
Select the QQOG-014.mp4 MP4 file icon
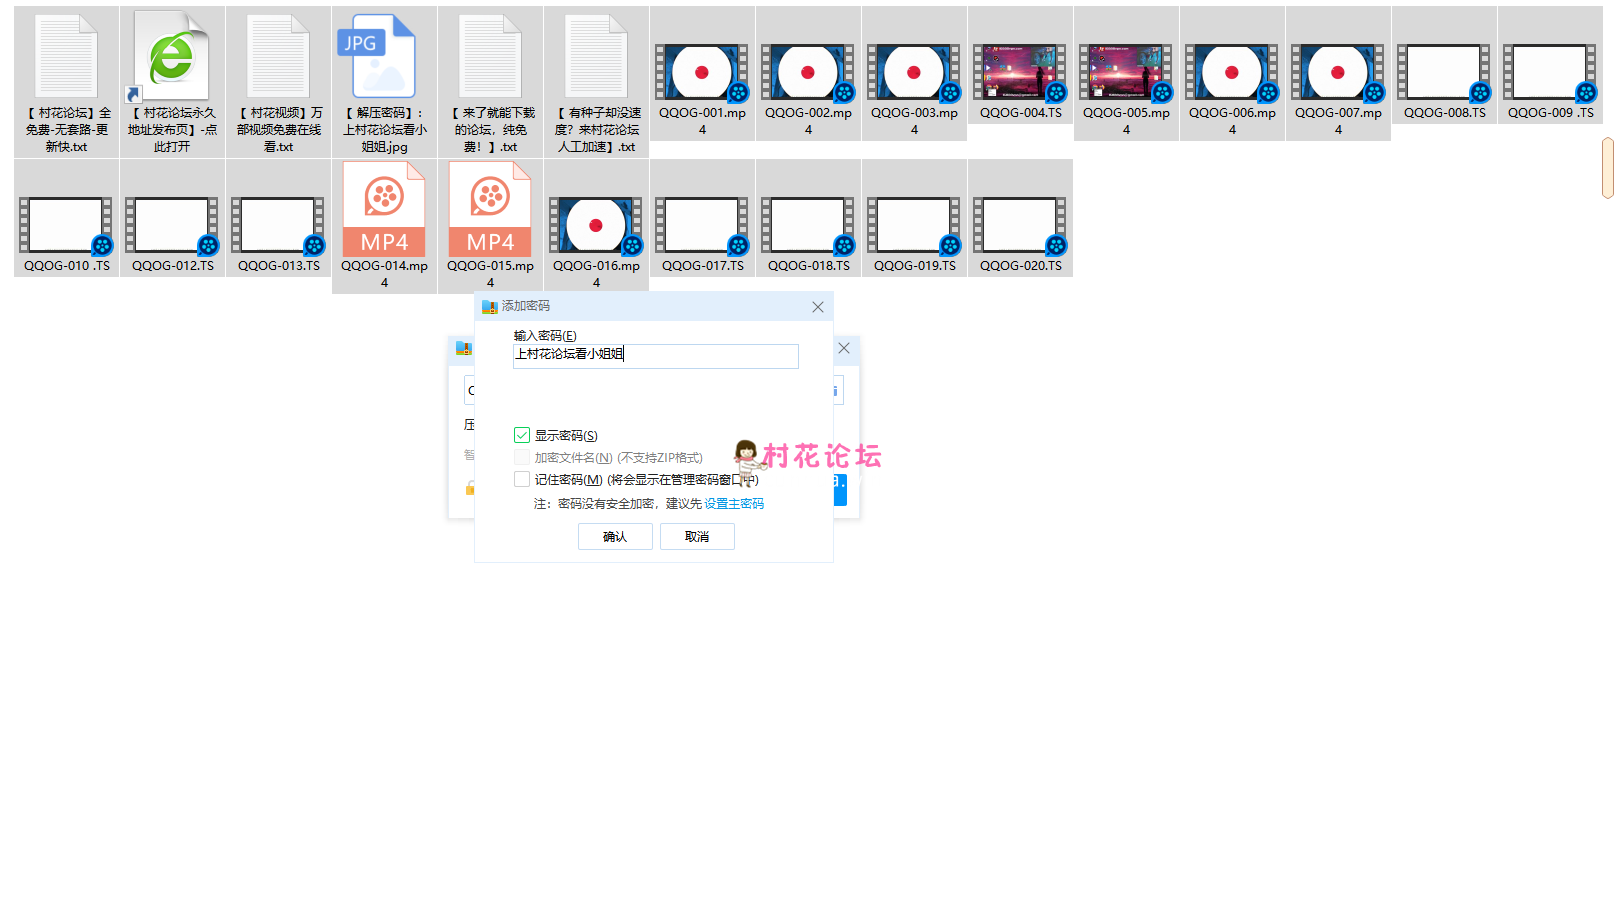click(x=384, y=211)
